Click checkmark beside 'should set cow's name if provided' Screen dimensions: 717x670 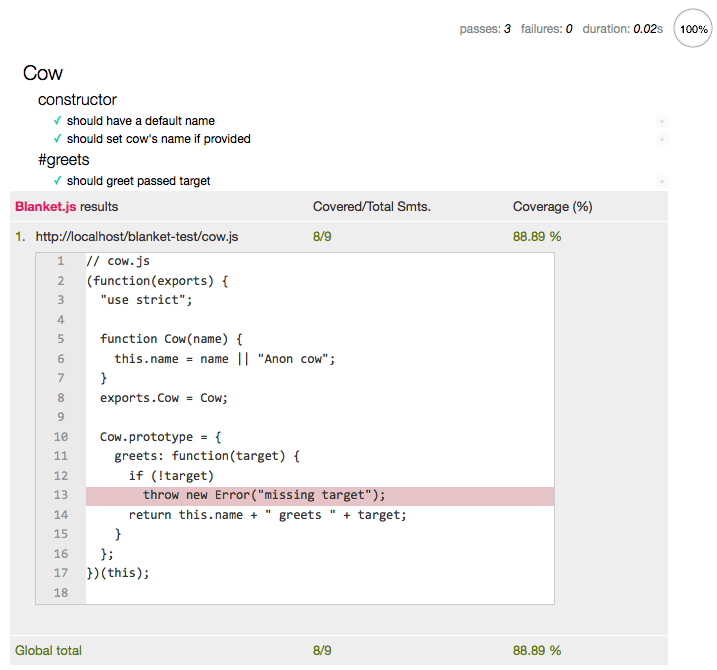point(58,139)
